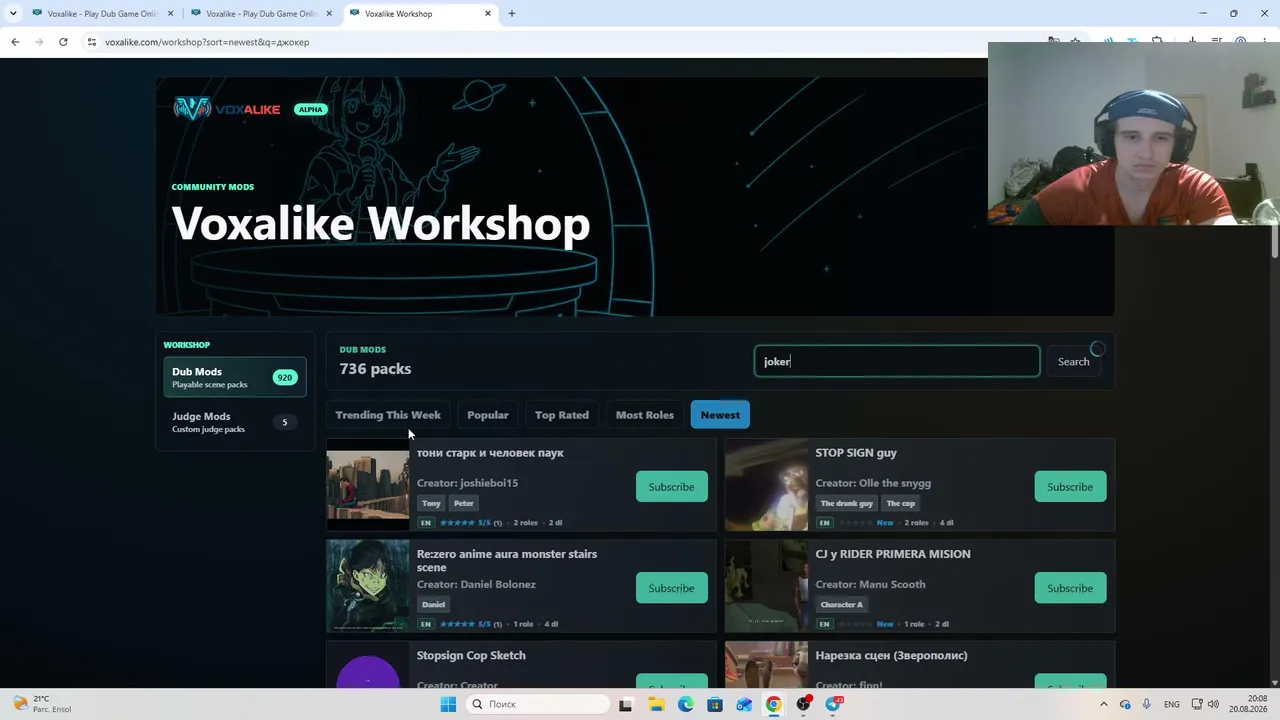1280x720 pixels.
Task: Sort packs by Most Roles
Action: coord(645,415)
